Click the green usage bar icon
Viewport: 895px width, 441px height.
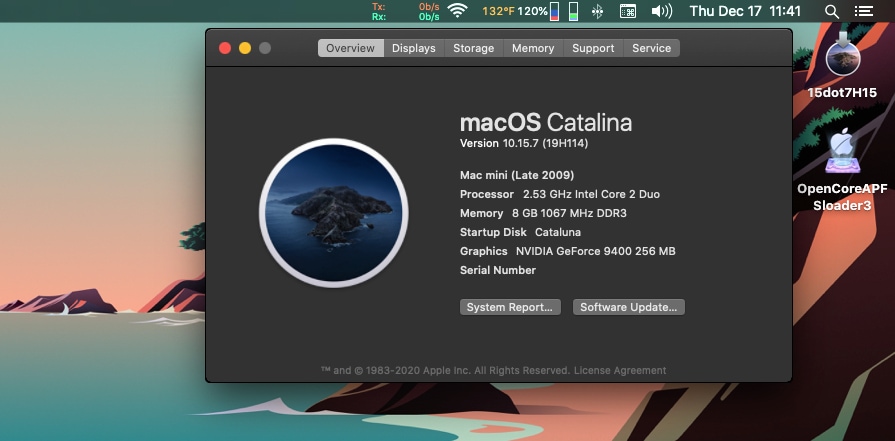pyautogui.click(x=573, y=11)
